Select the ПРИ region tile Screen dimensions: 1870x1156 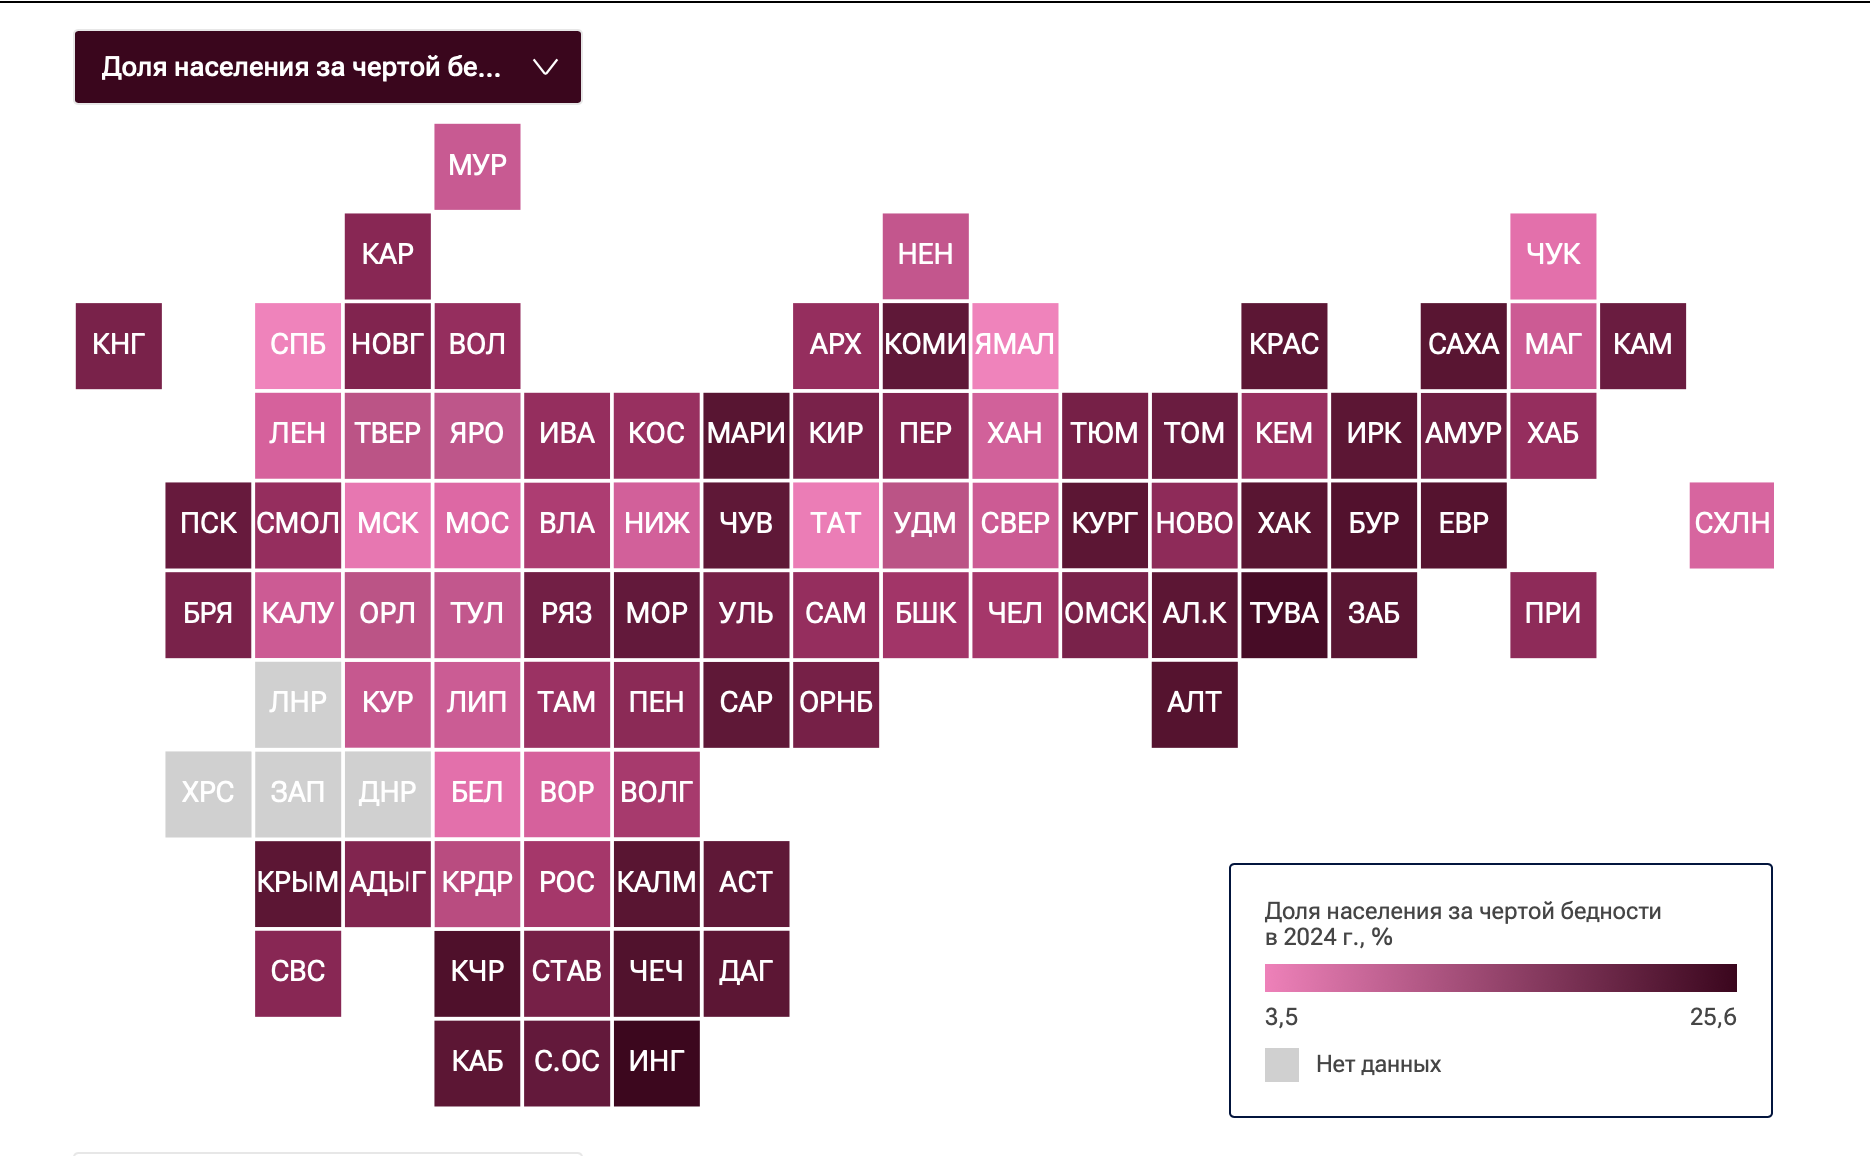coord(1553,614)
